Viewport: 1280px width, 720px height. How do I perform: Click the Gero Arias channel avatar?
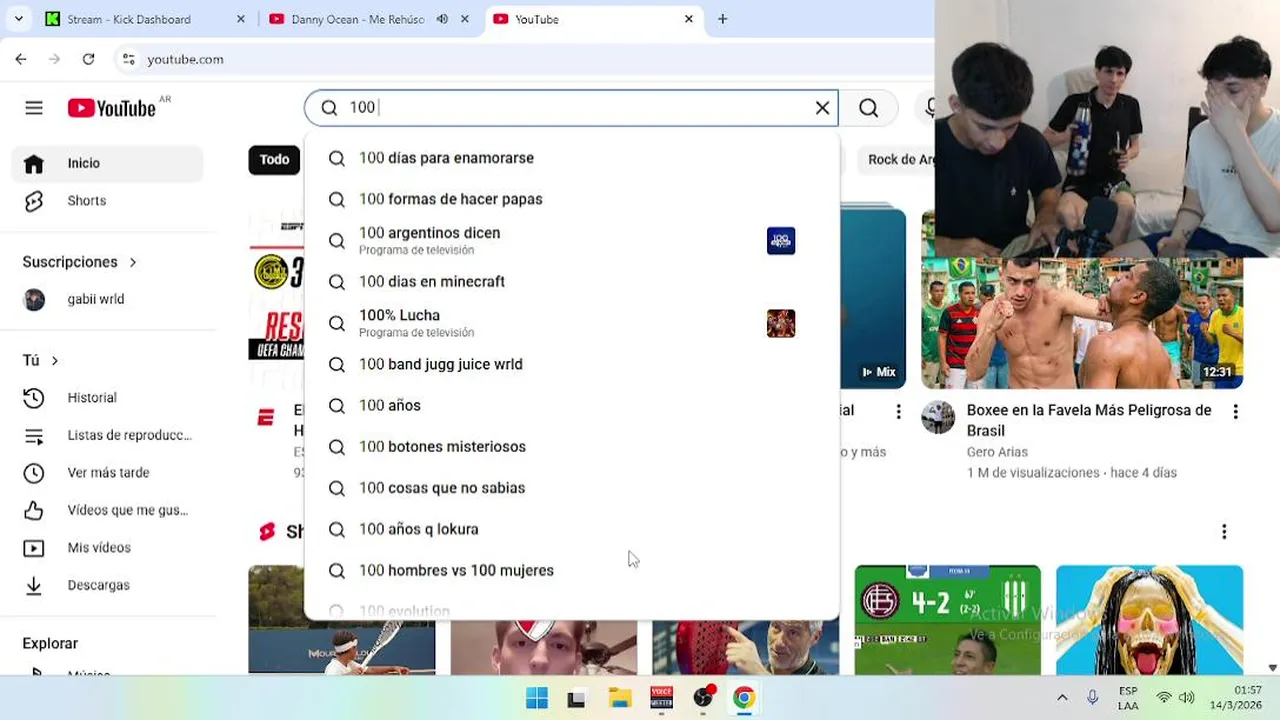pyautogui.click(x=938, y=417)
